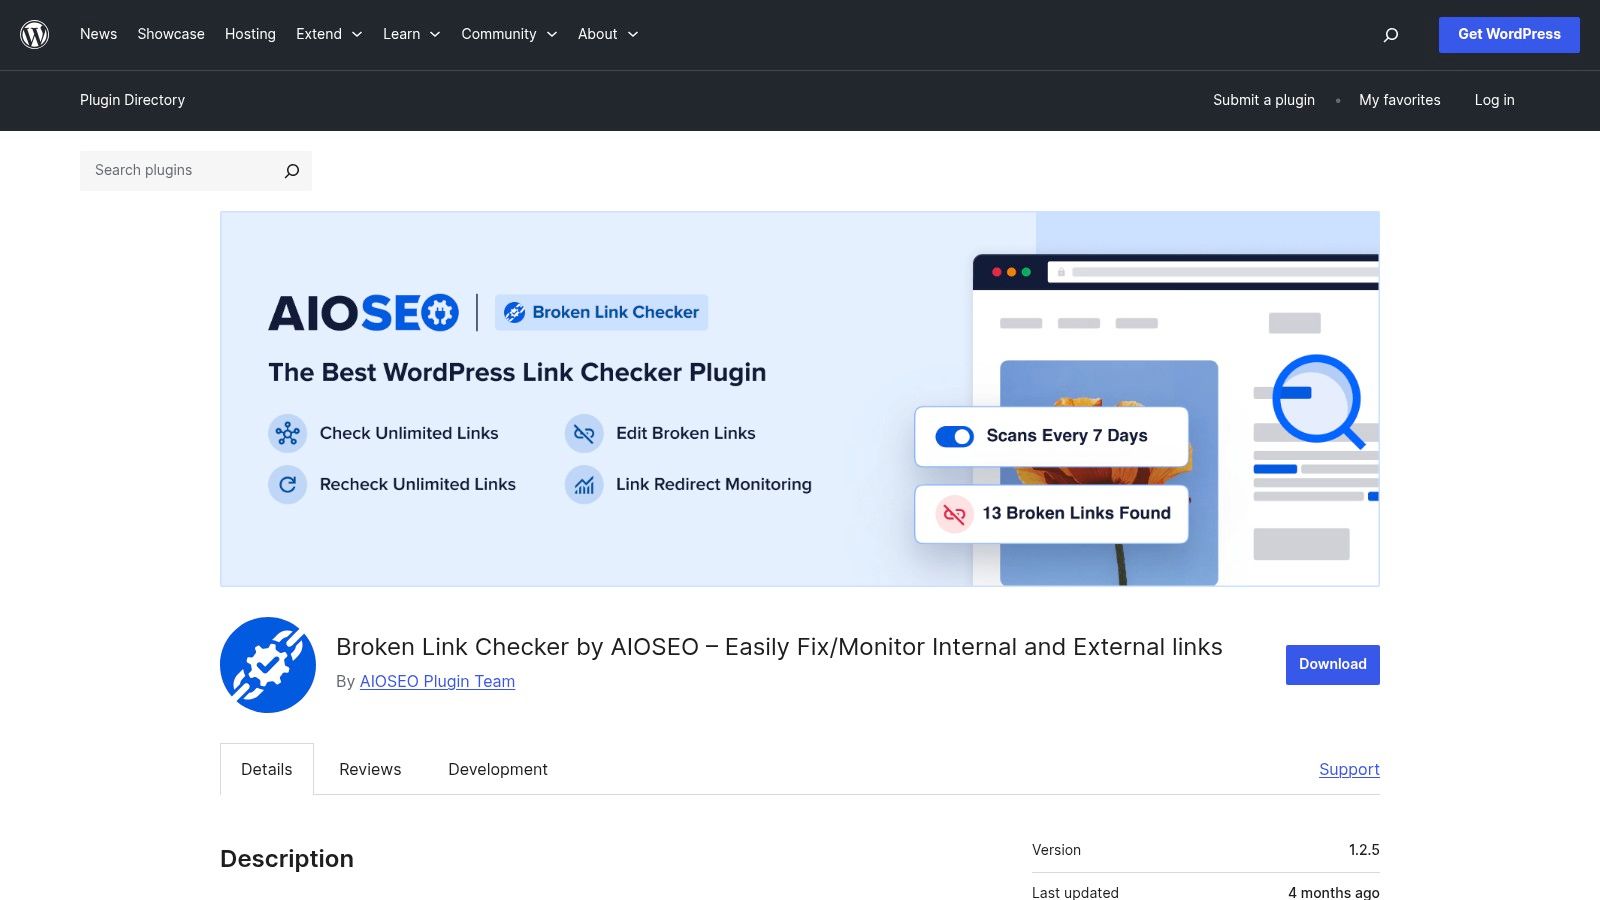Click the Broken Link Checker plugin icon
This screenshot has width=1600, height=900.
266,664
